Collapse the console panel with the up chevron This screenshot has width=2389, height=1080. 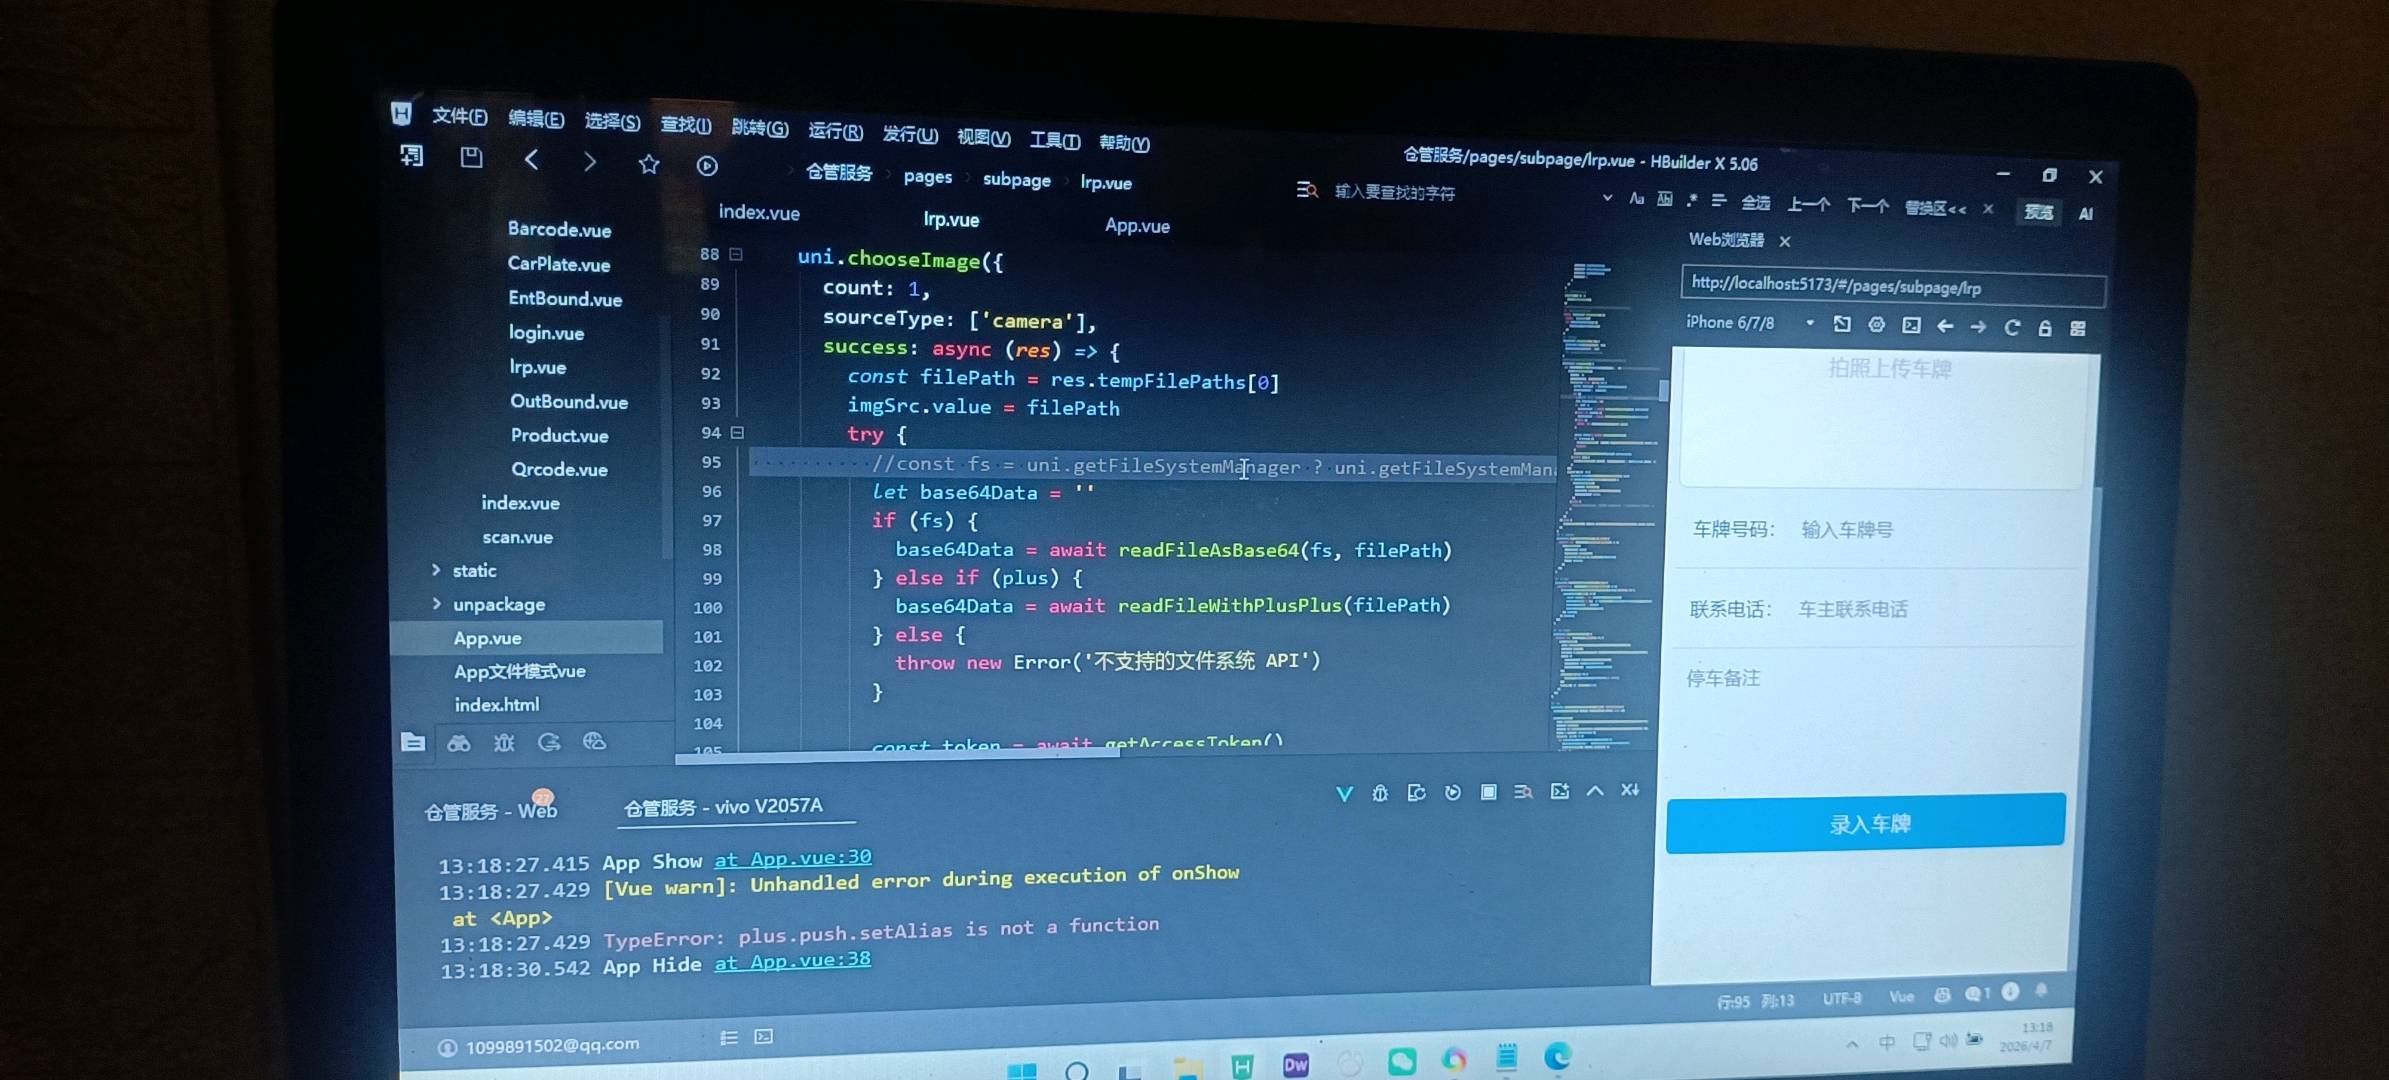[1595, 791]
